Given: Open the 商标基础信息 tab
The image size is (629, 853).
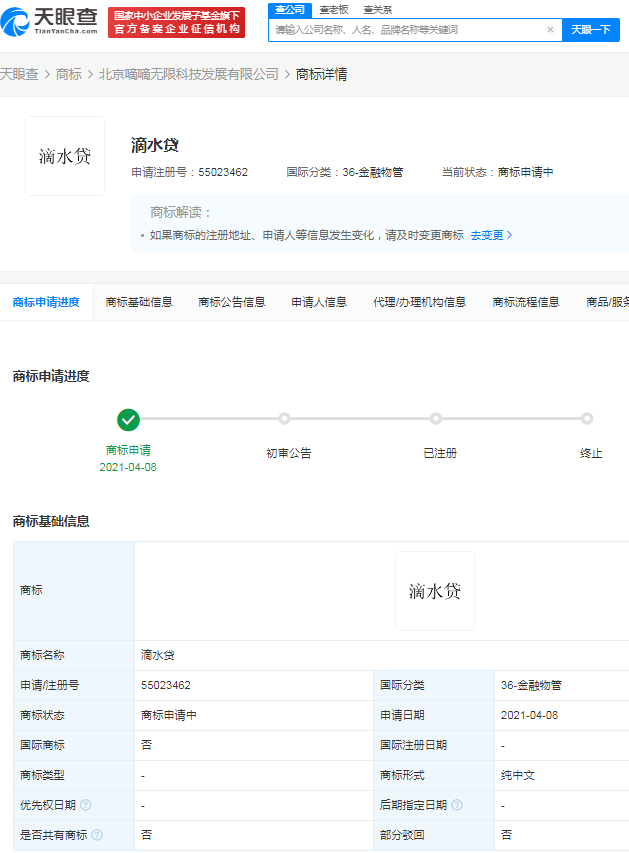Looking at the screenshot, I should click(139, 302).
